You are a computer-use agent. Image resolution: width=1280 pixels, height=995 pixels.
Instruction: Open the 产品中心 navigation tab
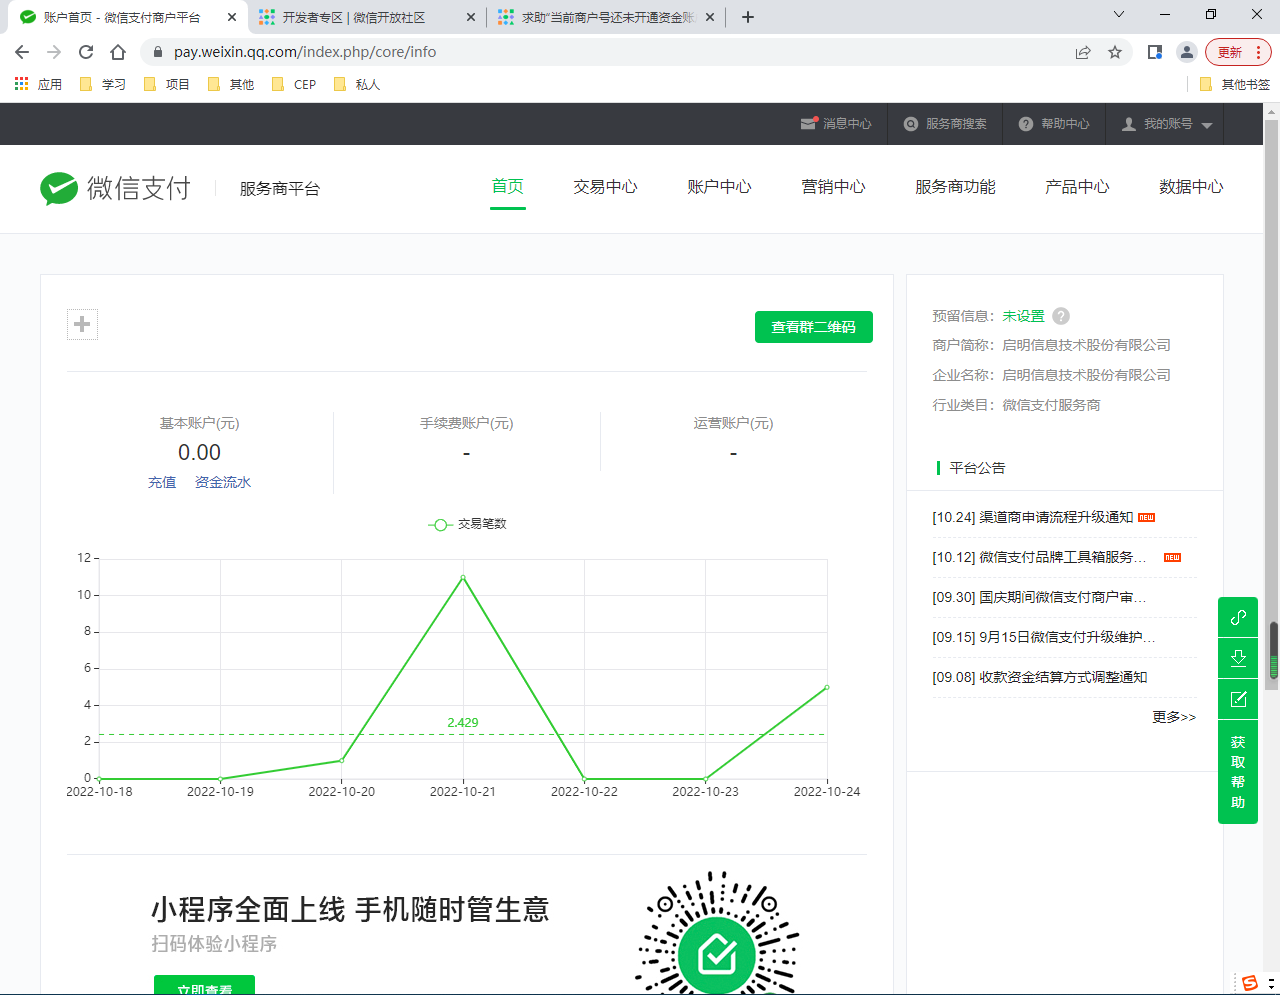click(1078, 187)
